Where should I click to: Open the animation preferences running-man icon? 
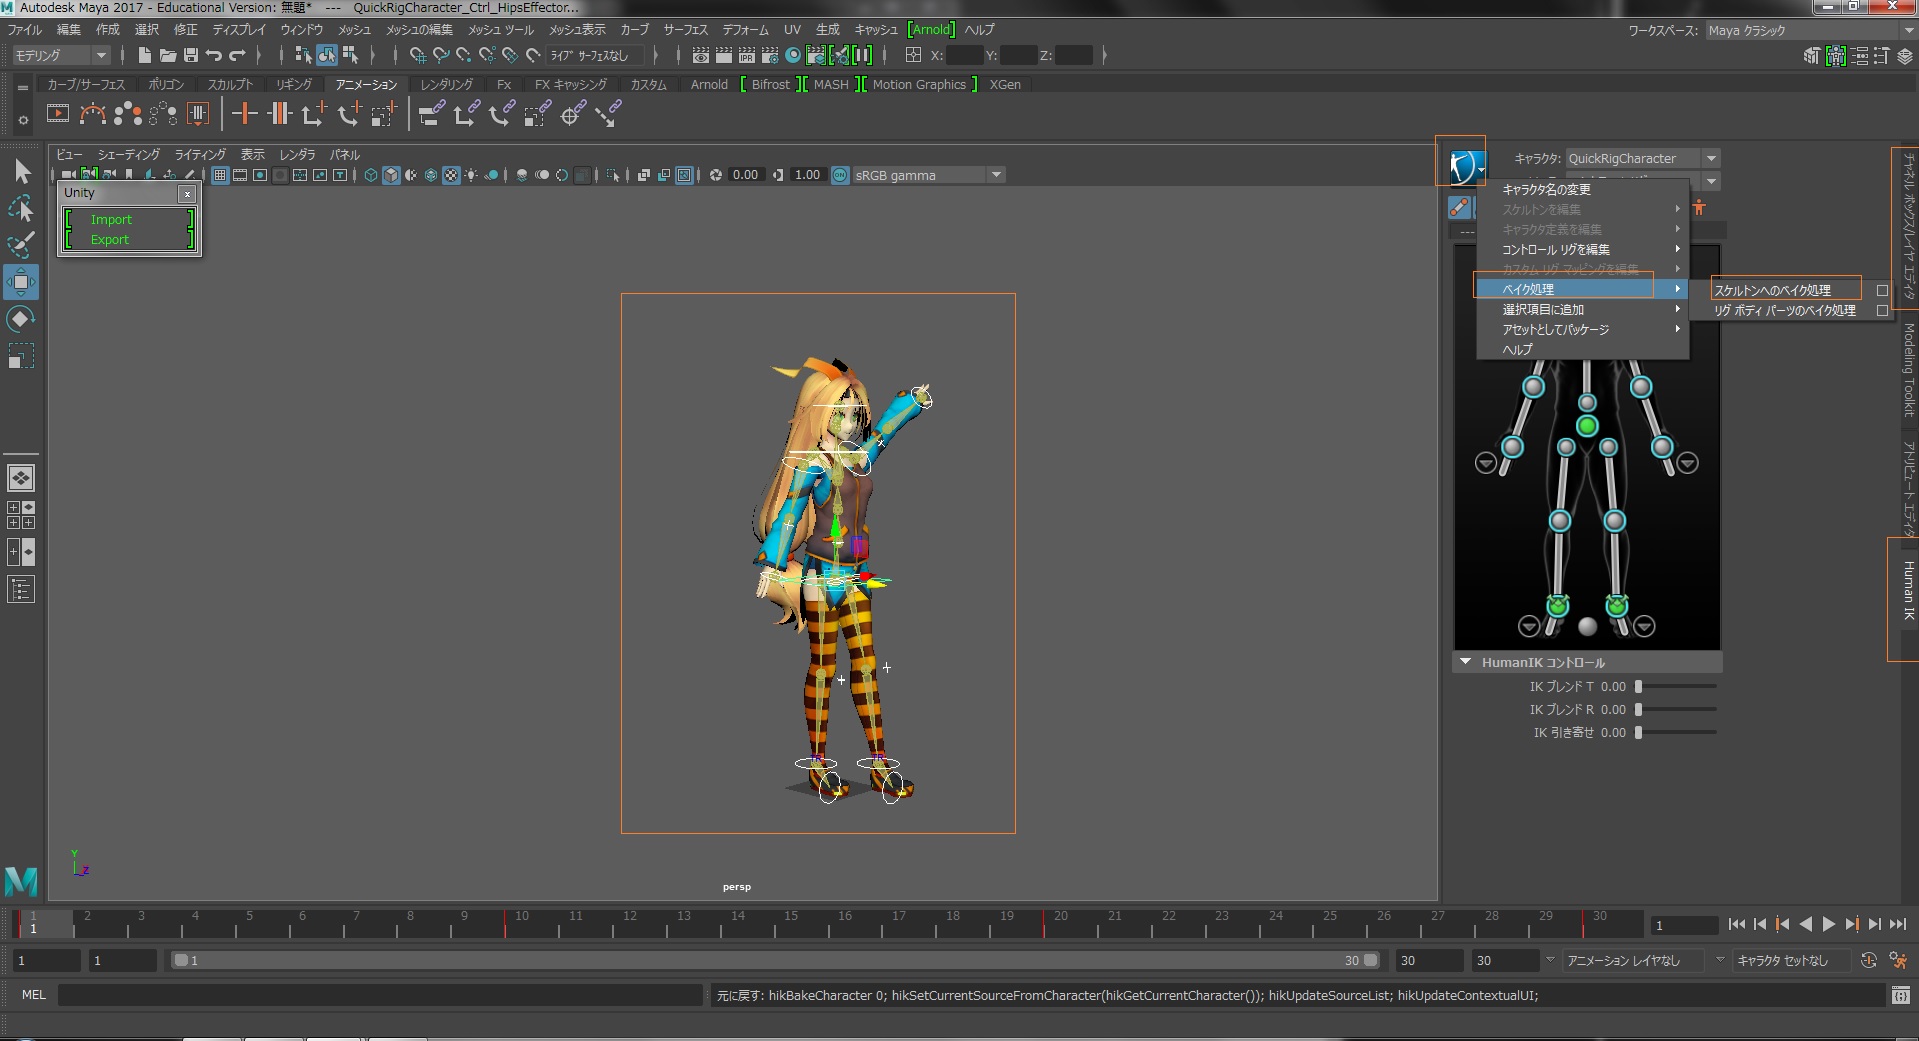click(x=1898, y=960)
